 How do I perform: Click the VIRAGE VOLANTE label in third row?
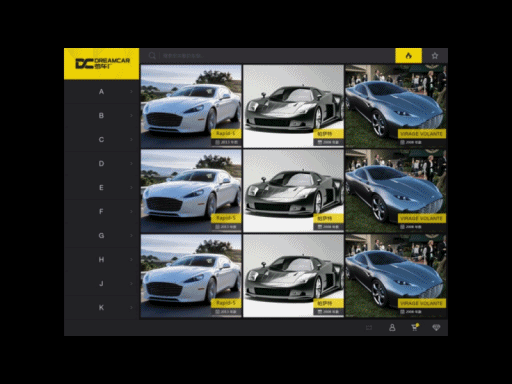point(422,303)
